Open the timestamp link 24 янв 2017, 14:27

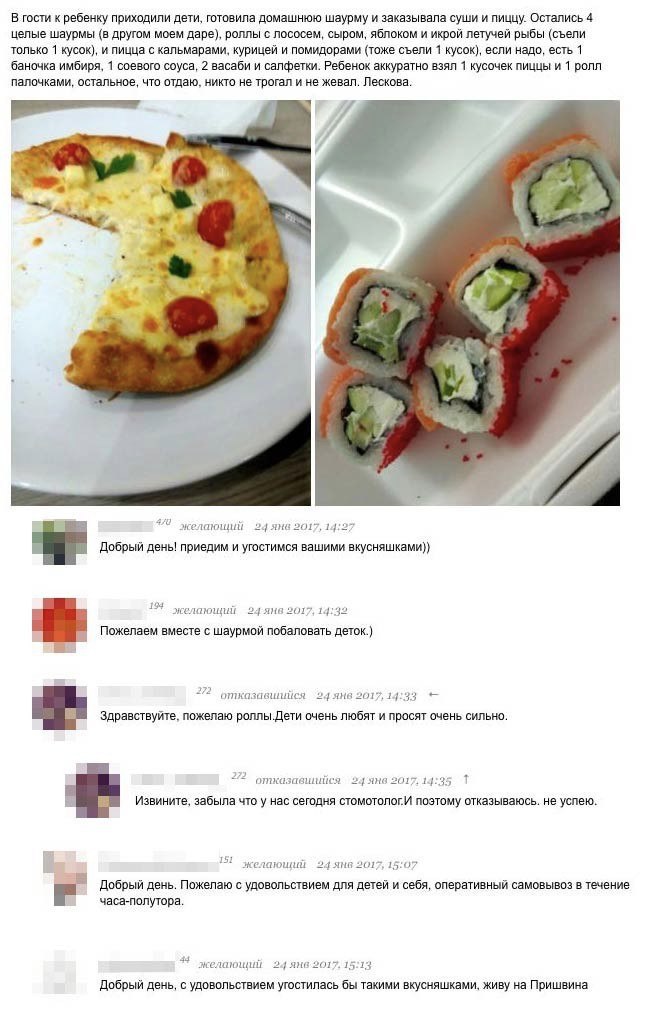coord(304,526)
